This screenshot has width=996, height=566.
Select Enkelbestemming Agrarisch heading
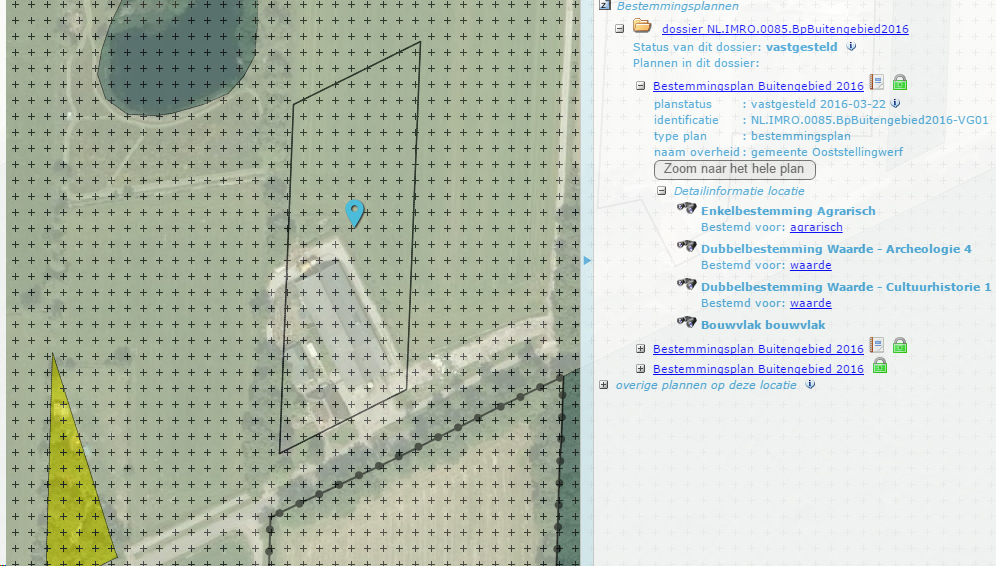point(788,211)
